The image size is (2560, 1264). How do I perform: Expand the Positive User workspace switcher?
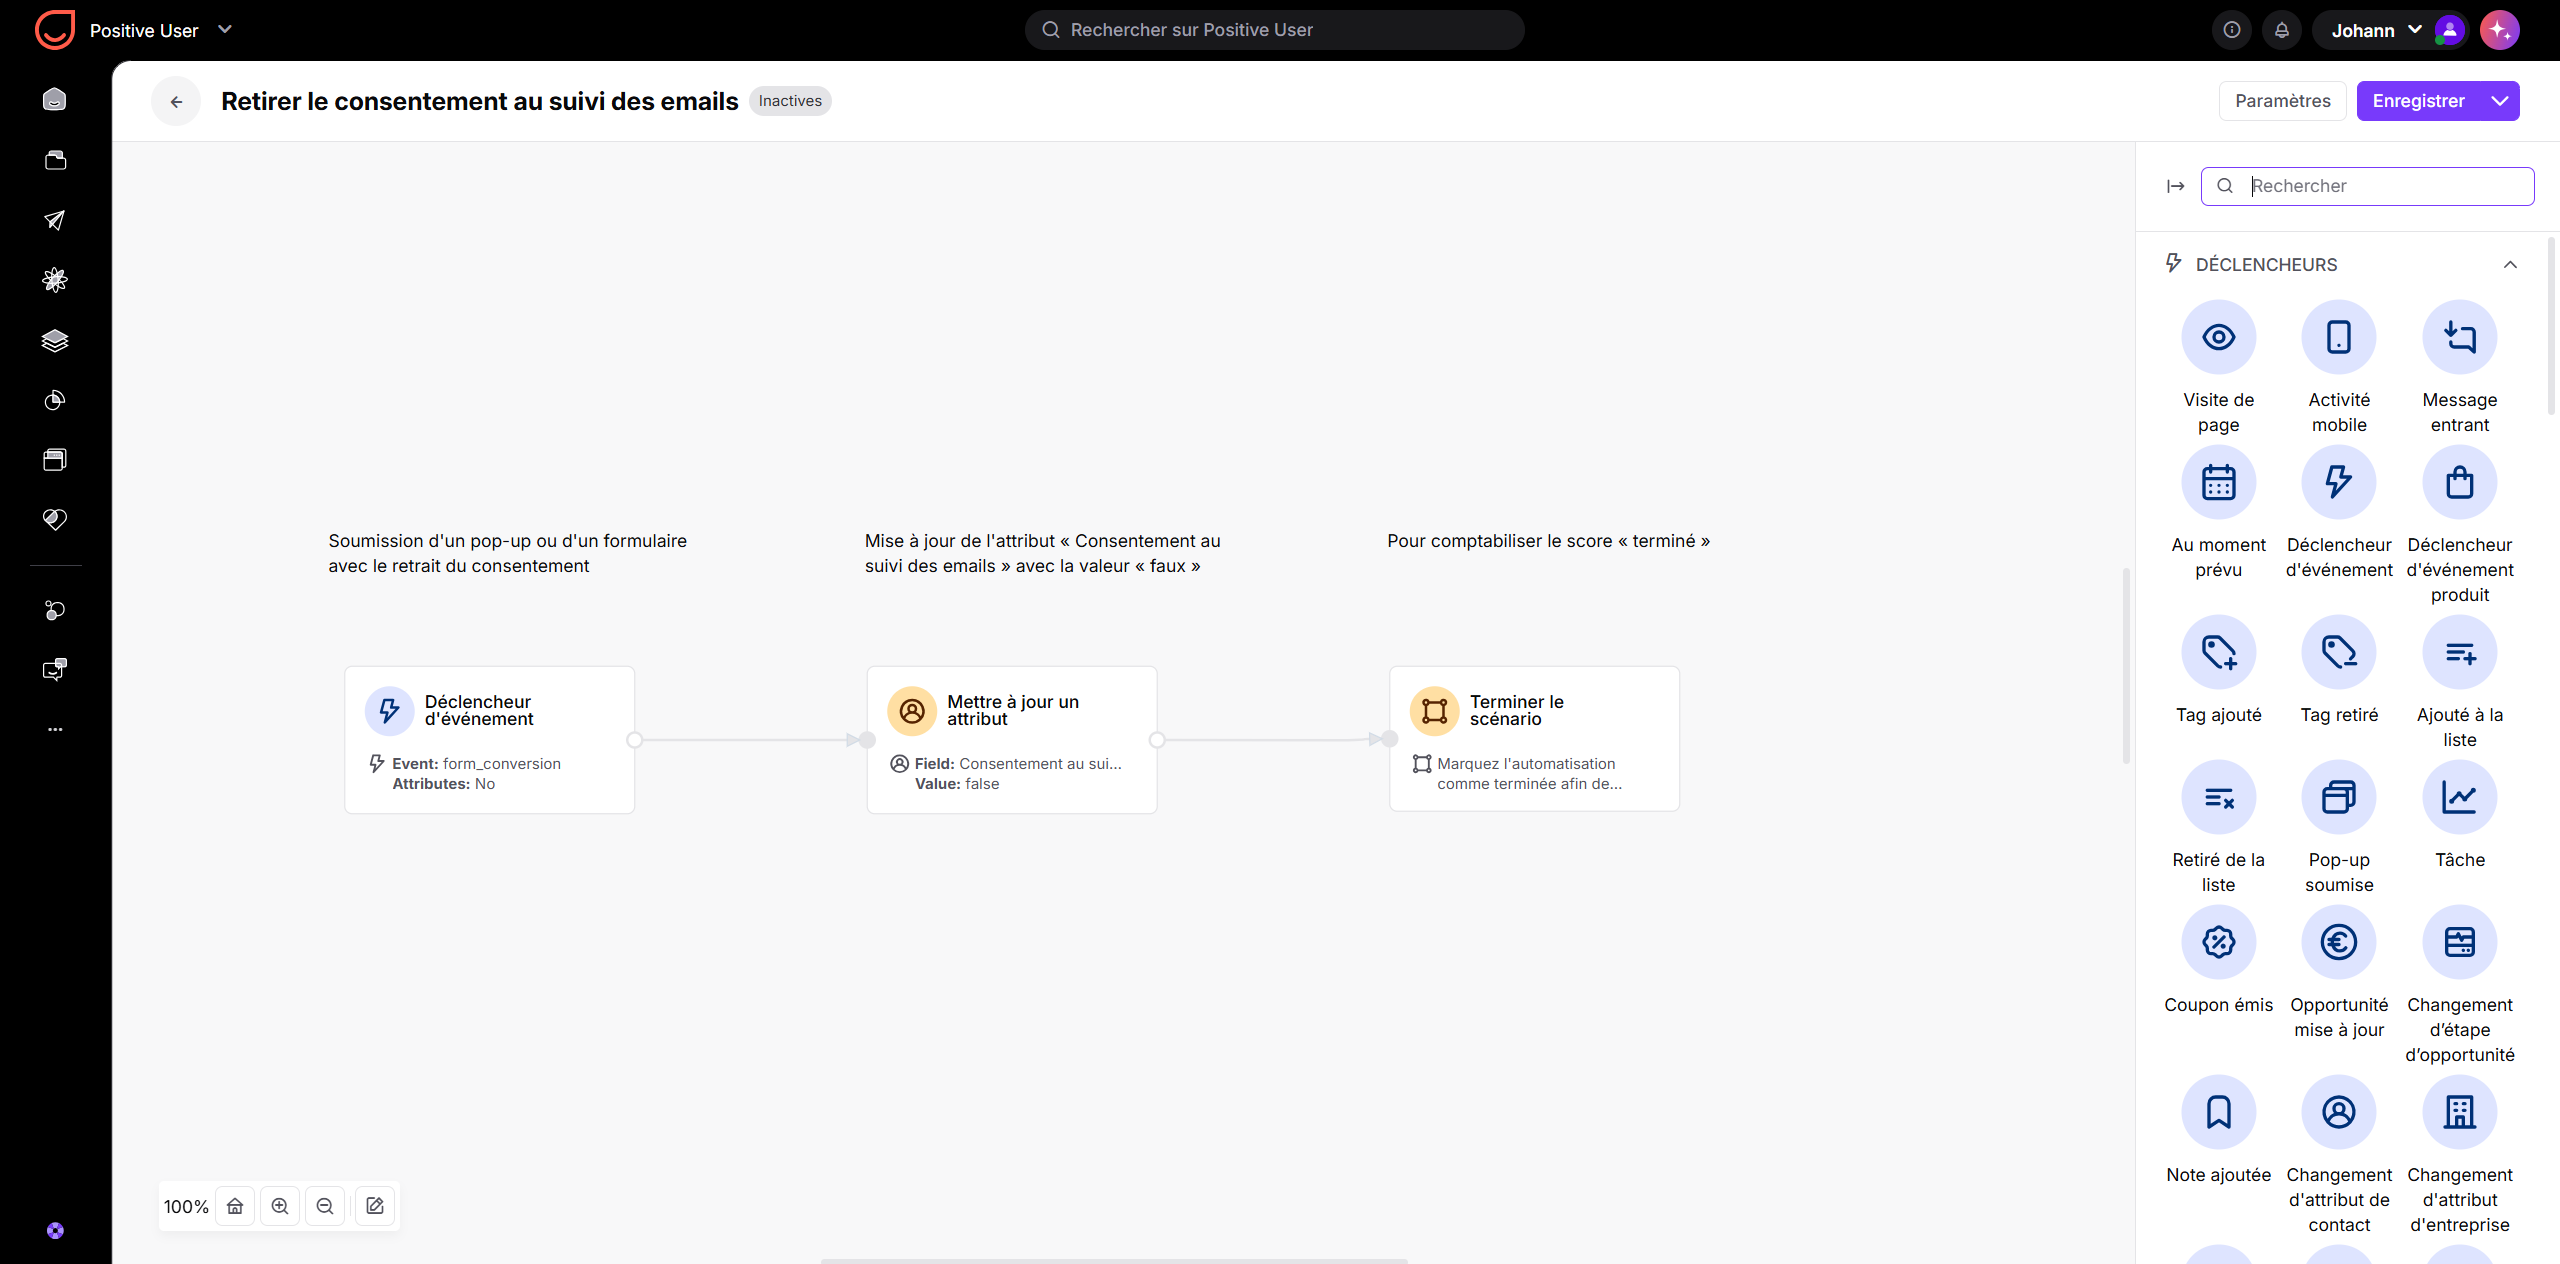[225, 30]
